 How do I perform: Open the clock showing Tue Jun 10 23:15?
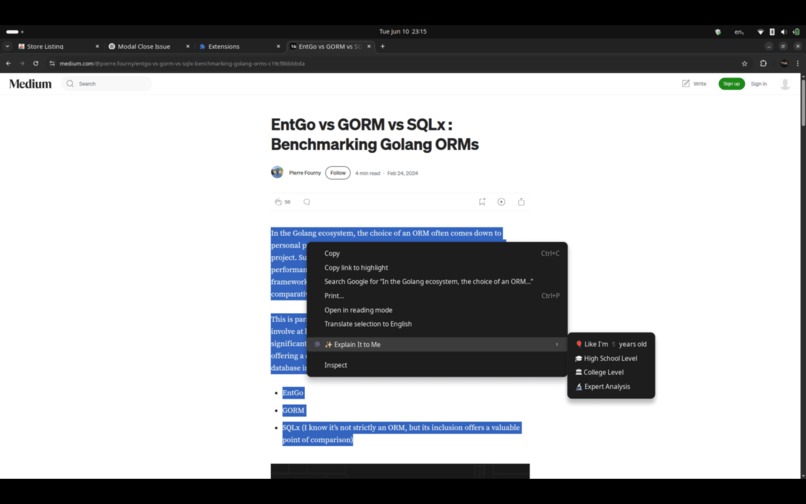pos(403,31)
